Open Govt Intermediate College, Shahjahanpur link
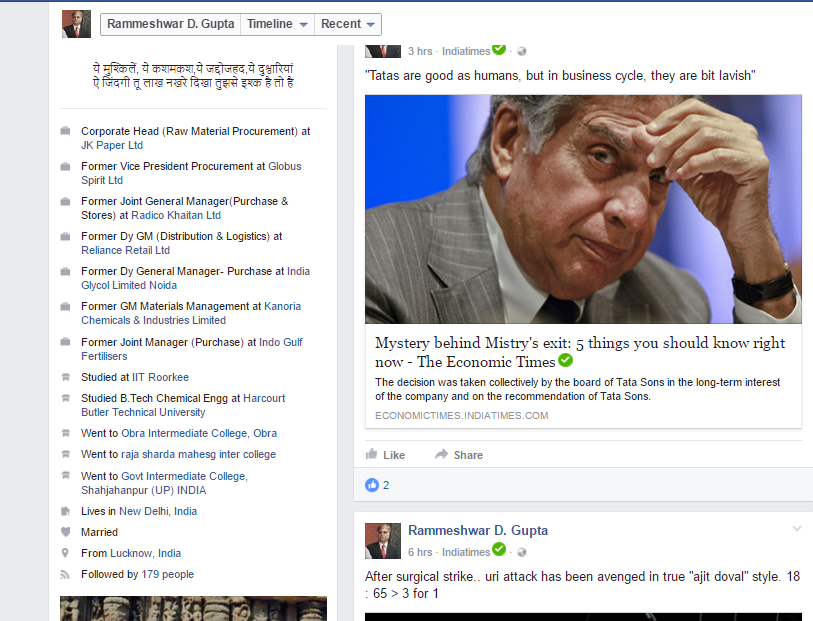The height and width of the screenshot is (621, 813). [x=164, y=483]
